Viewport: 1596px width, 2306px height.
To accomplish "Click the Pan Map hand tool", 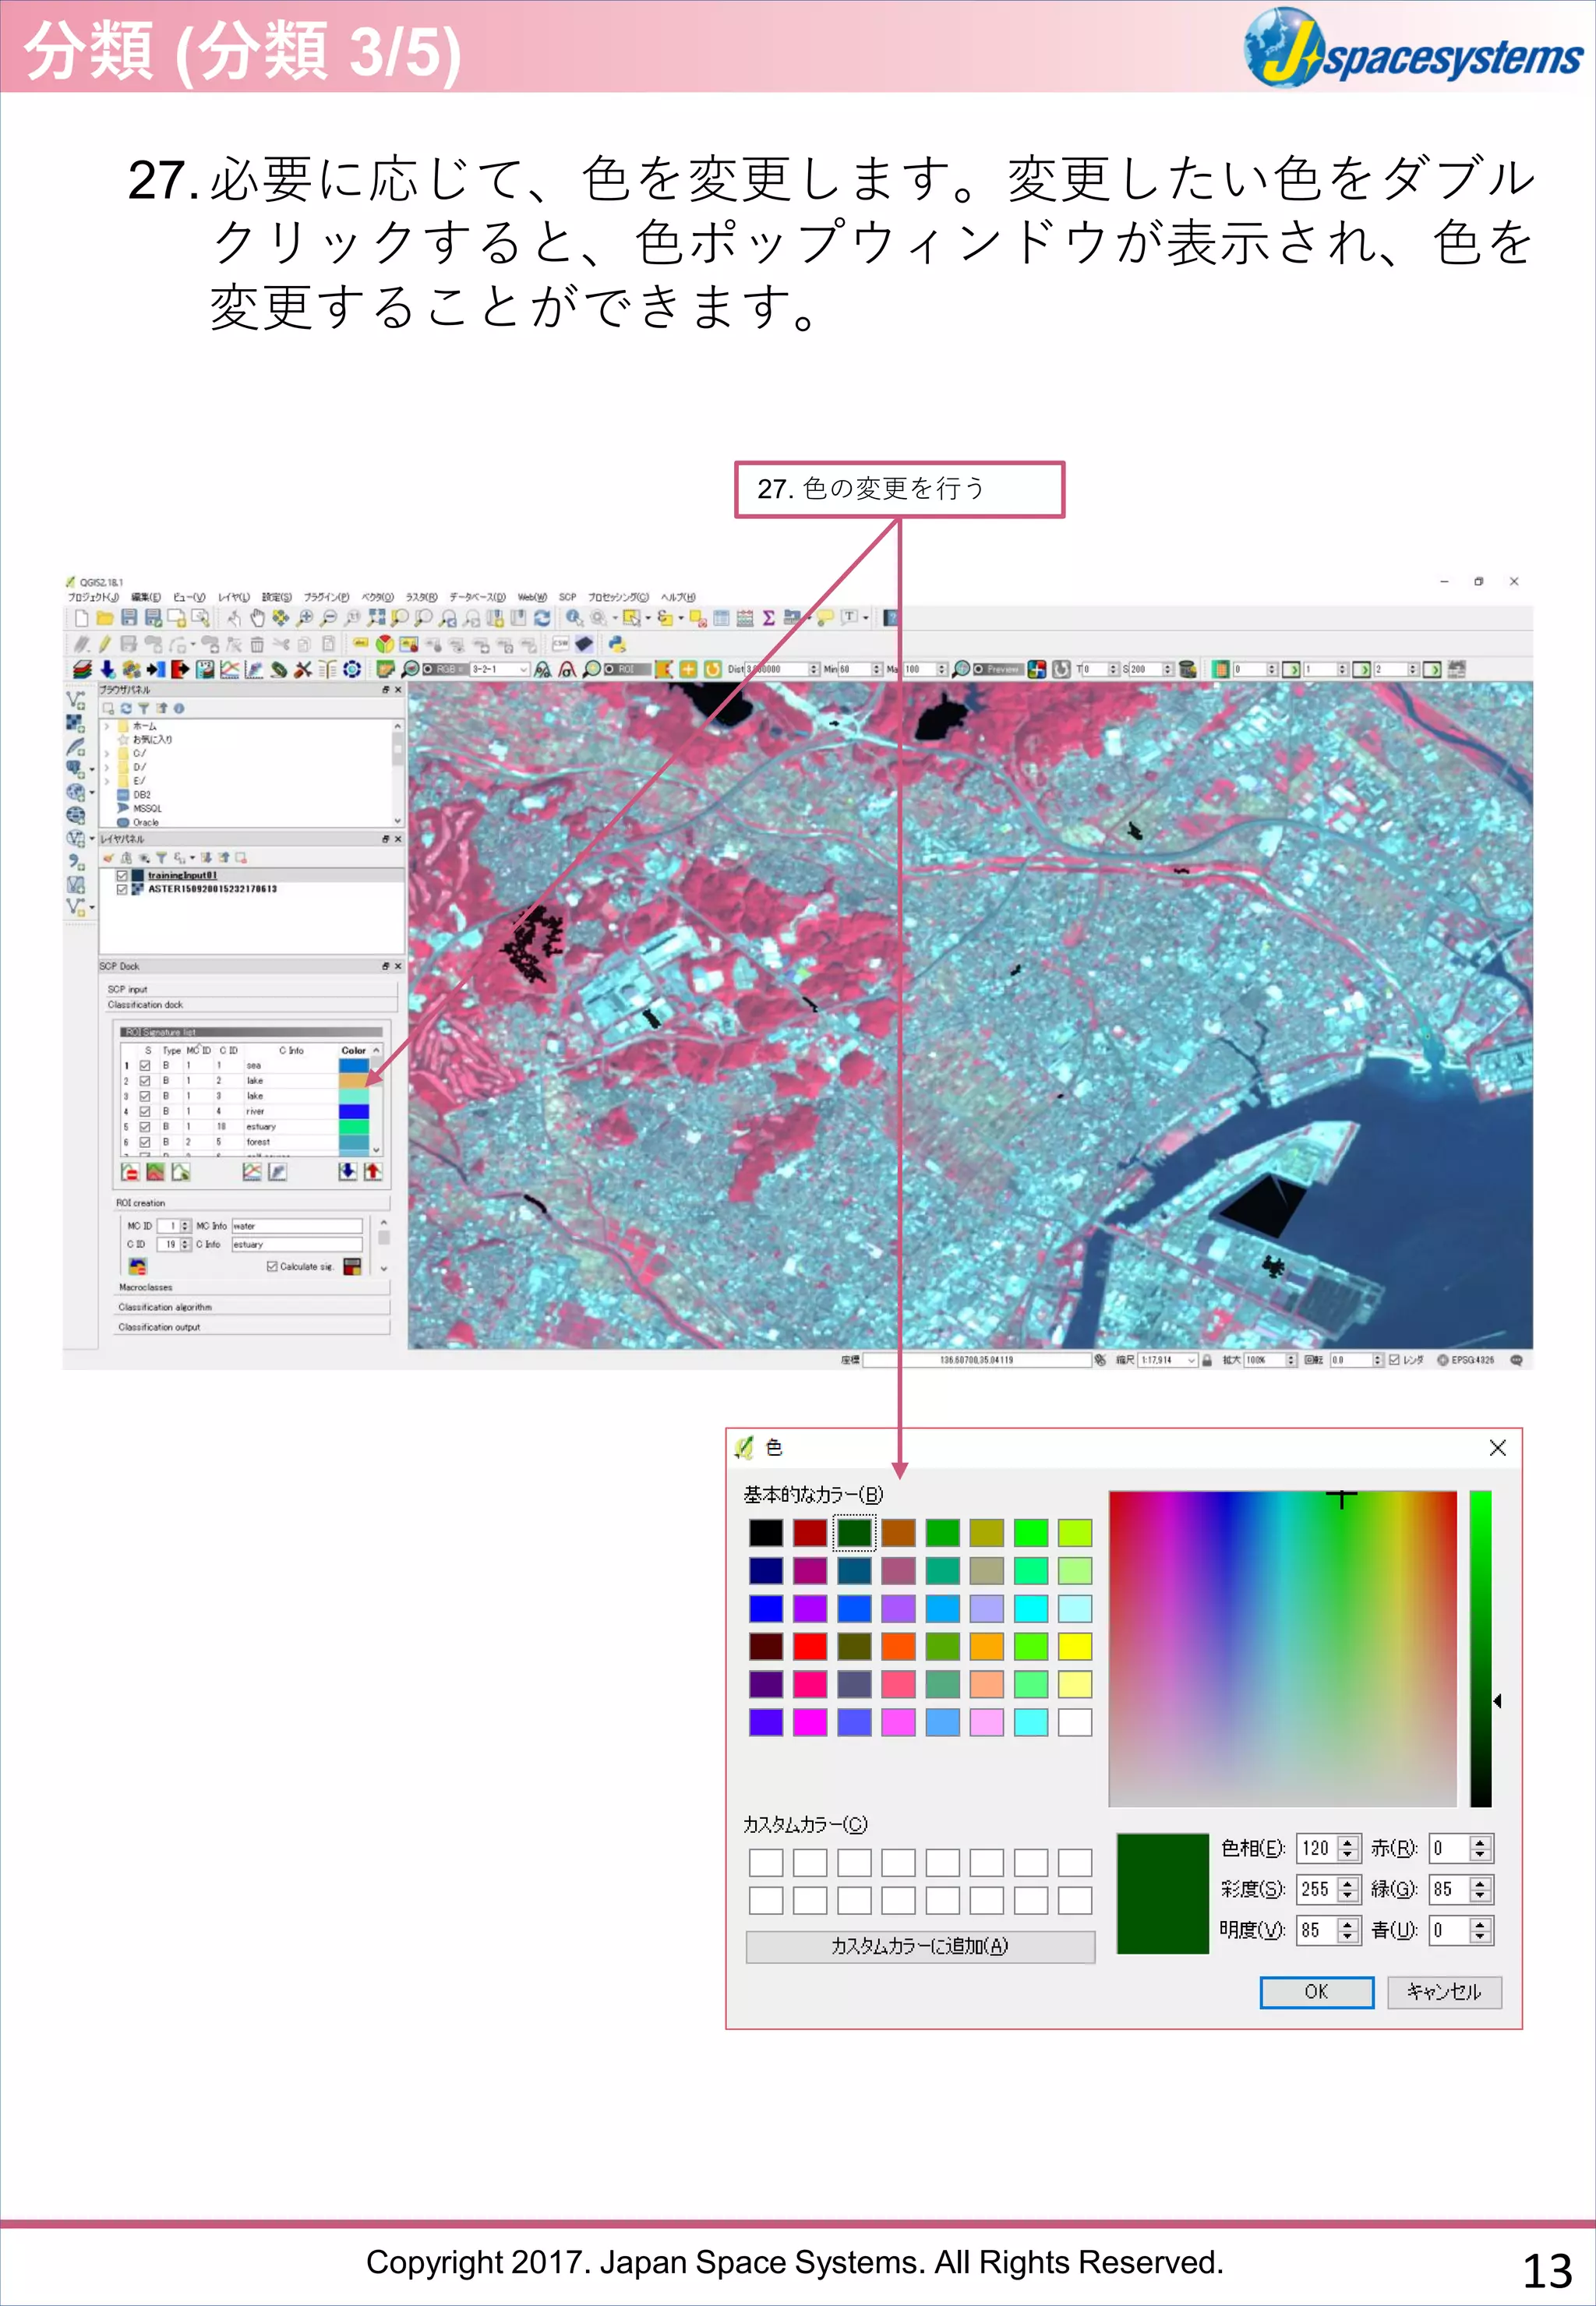I will coord(257,618).
